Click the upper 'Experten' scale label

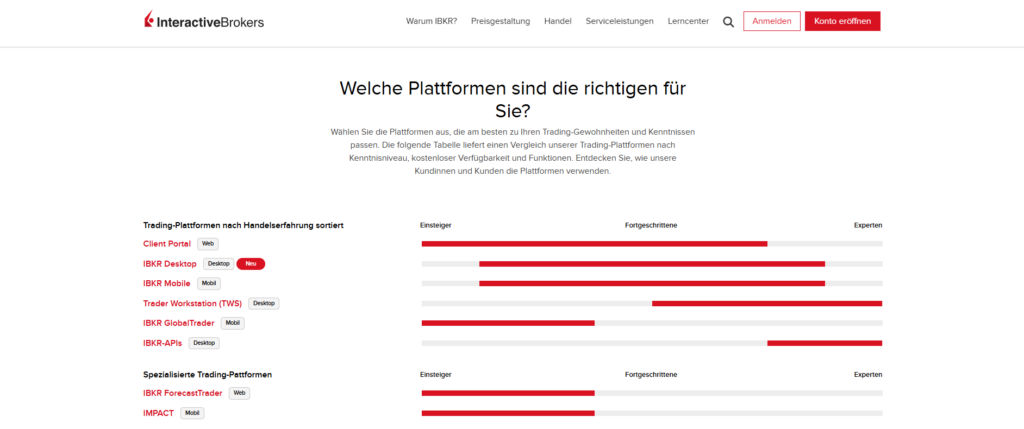[868, 225]
